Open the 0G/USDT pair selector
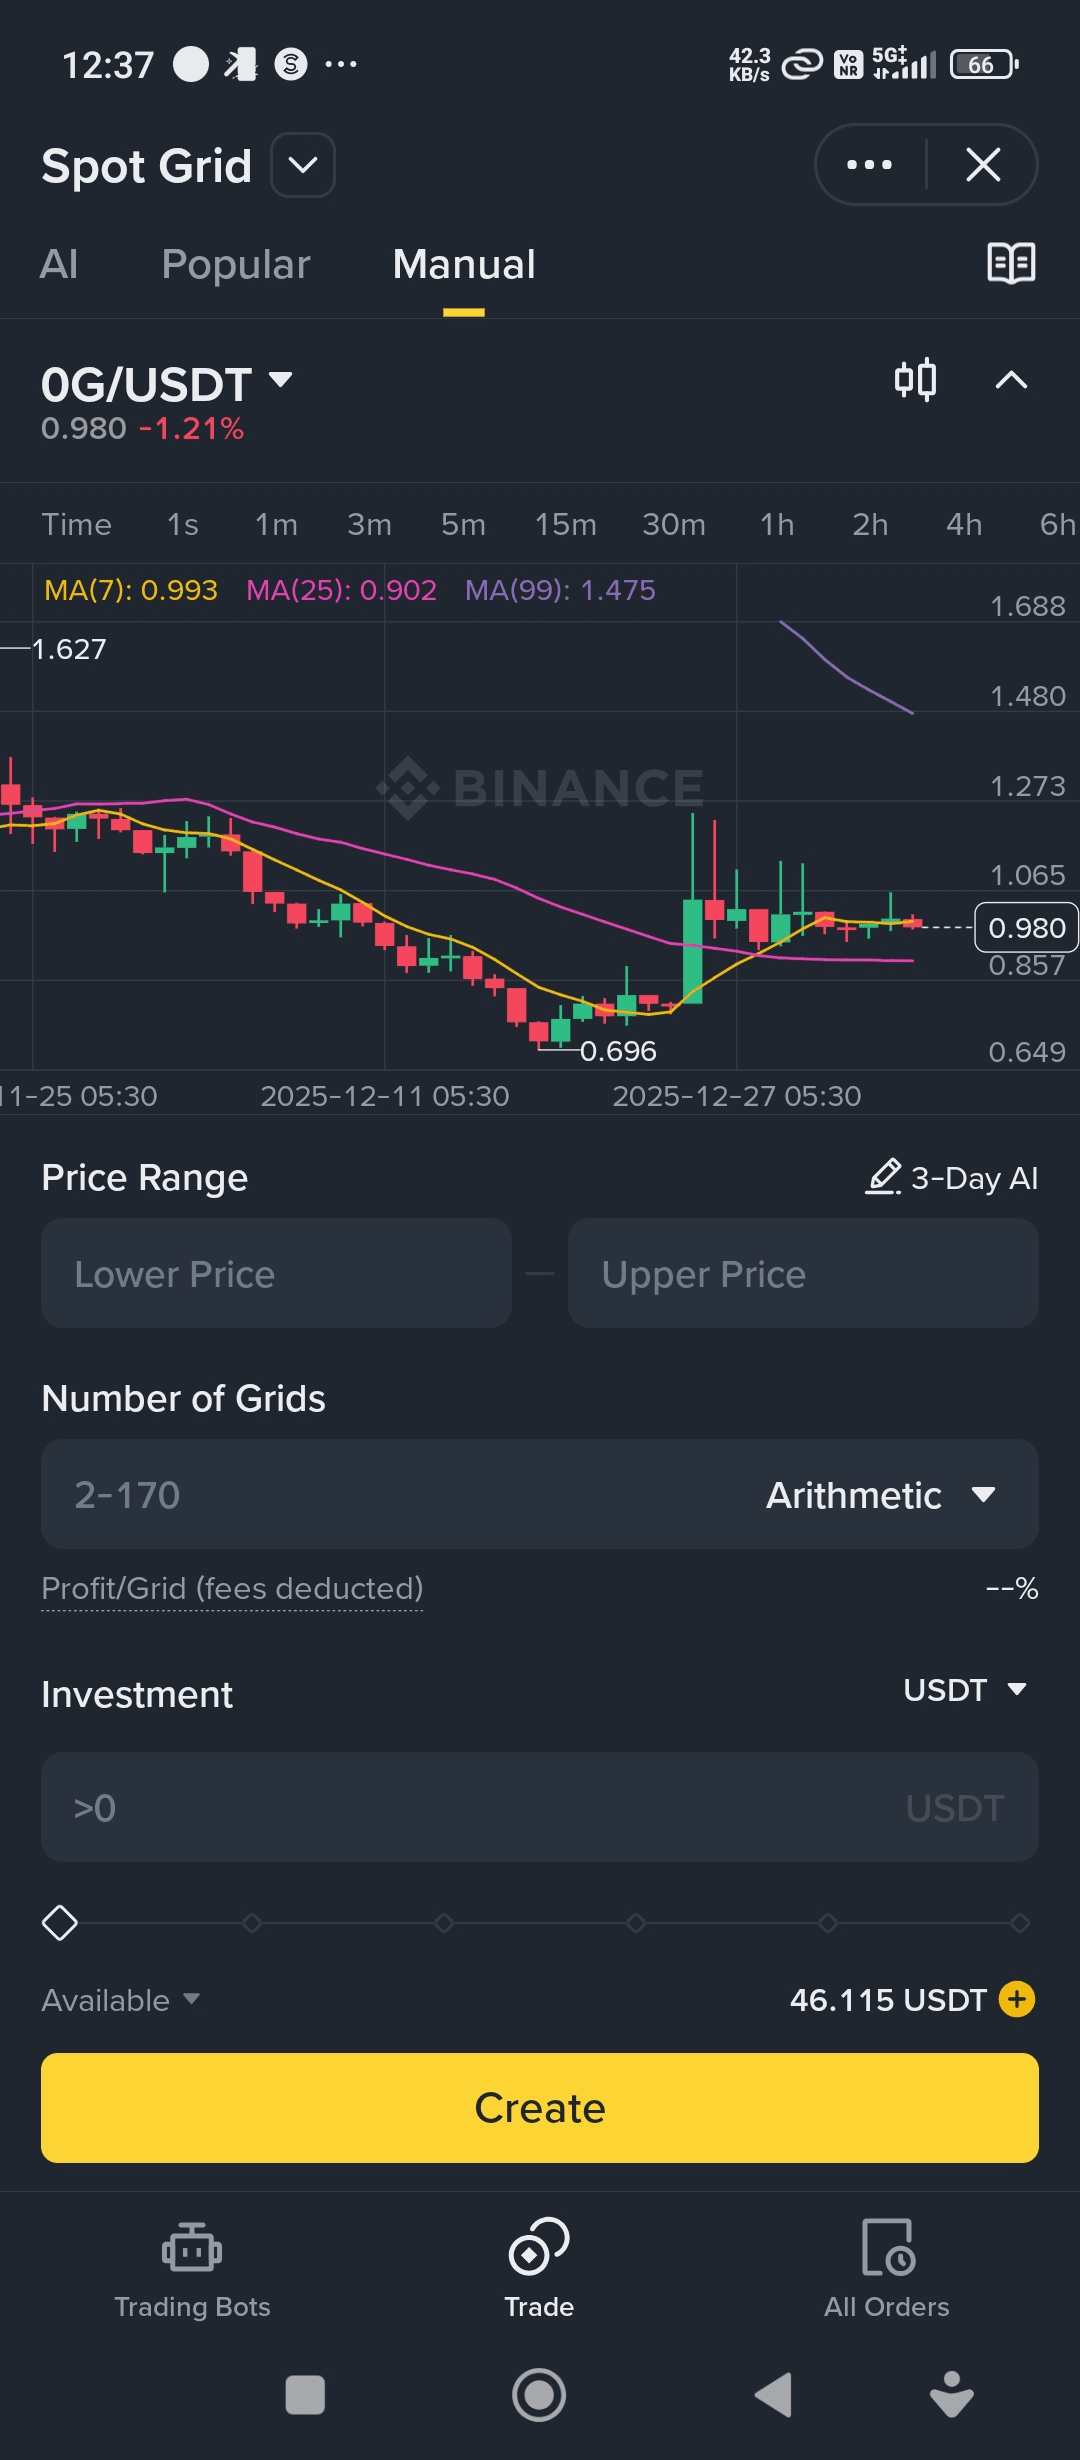This screenshot has width=1080, height=2460. tap(167, 384)
